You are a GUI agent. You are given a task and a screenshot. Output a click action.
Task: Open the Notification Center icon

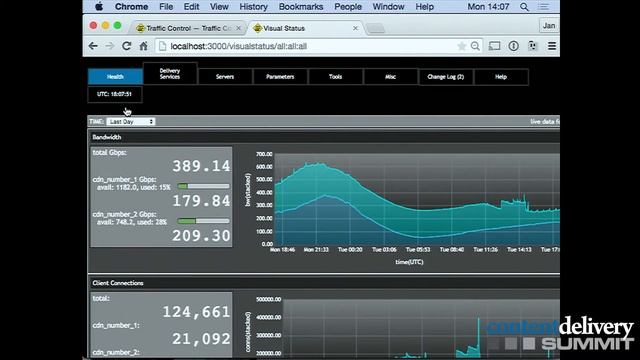click(543, 7)
